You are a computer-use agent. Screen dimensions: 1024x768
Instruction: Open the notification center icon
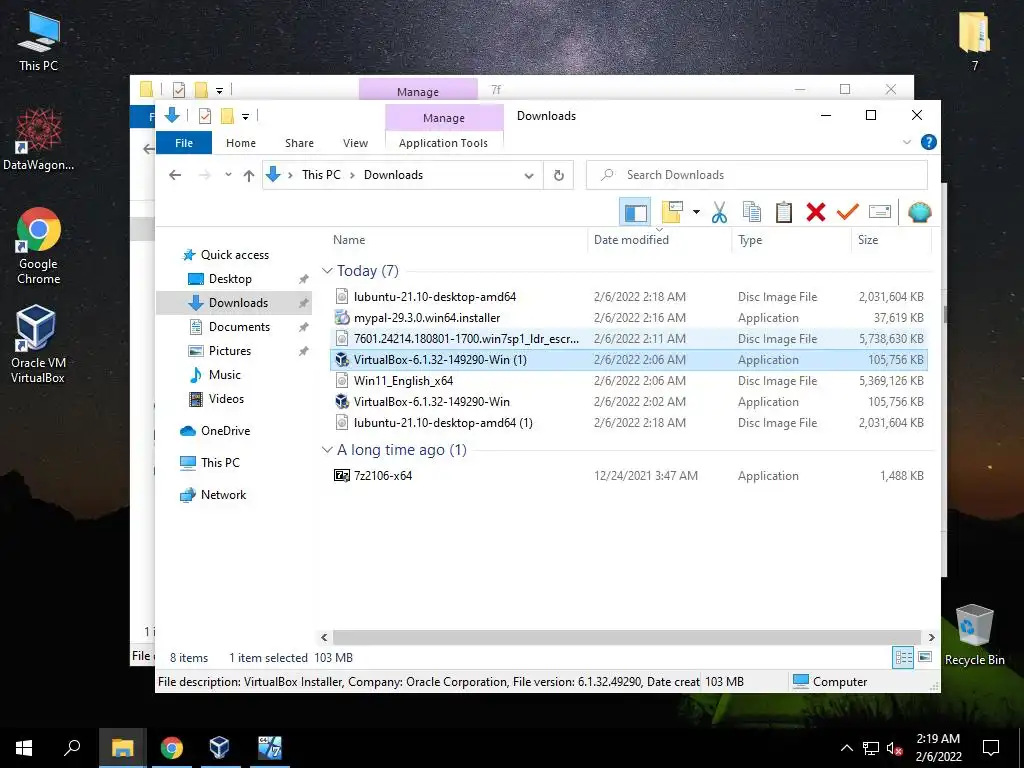coord(991,748)
